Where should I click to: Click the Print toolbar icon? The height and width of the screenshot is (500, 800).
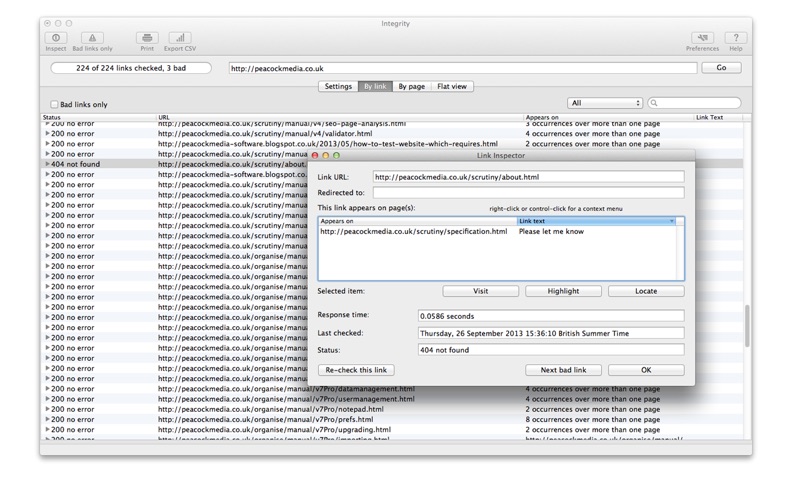(x=147, y=38)
